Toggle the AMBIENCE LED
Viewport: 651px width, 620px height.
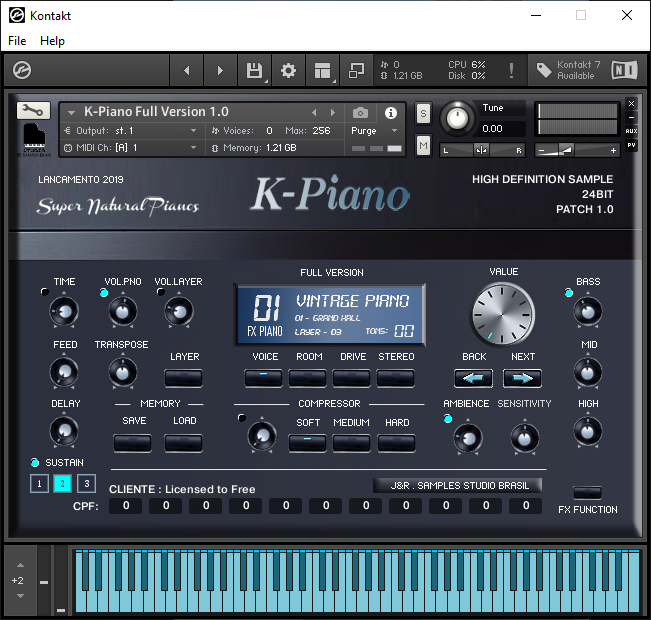(x=448, y=419)
